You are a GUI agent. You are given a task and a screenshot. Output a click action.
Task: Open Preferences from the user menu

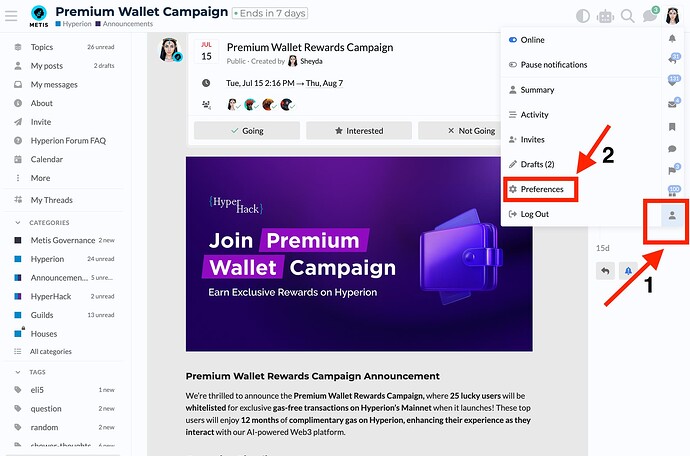(x=540, y=189)
